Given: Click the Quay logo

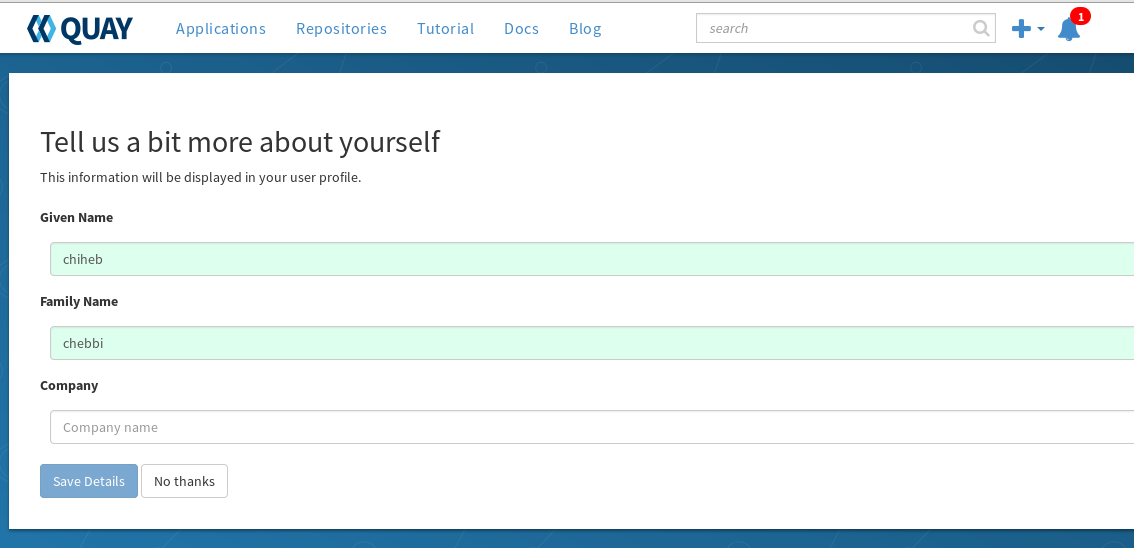Looking at the screenshot, I should 80,29.
